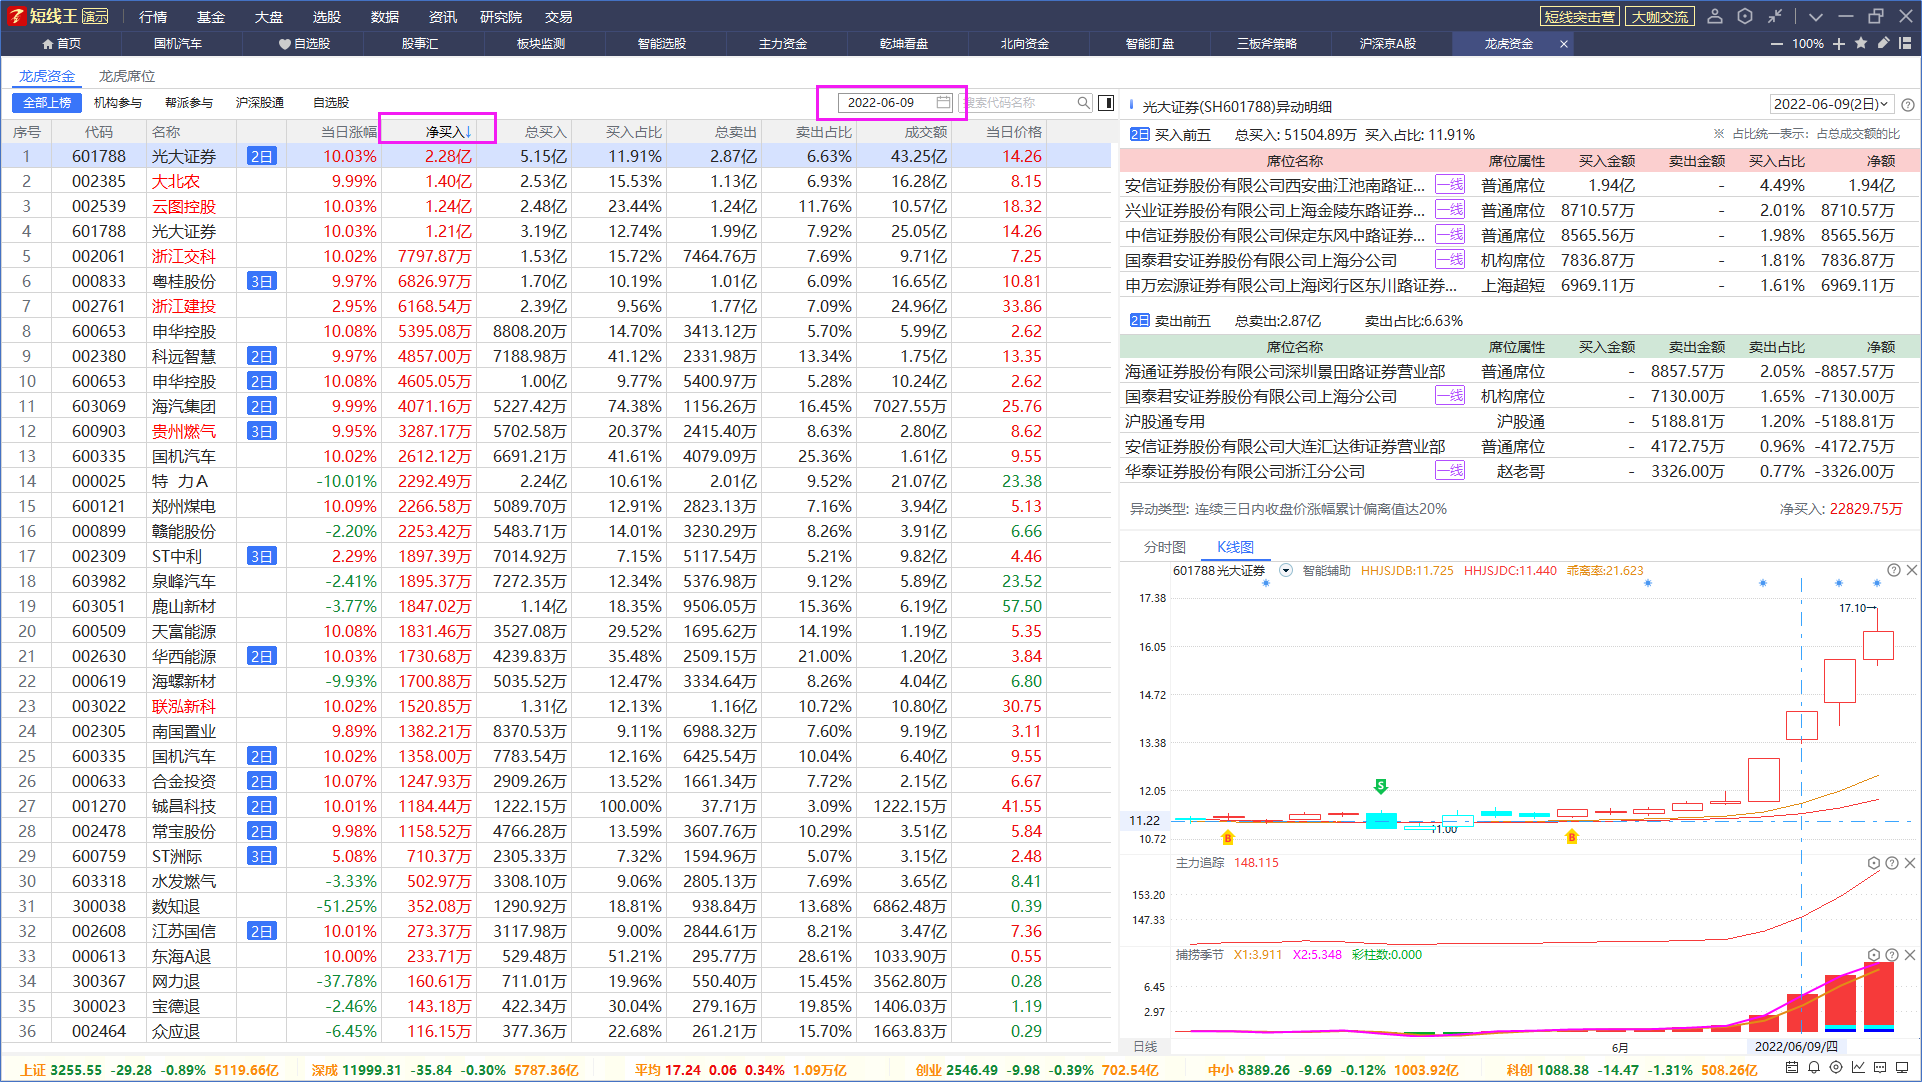
Task: Open the 主力追踪 indicator hexagon settings
Action: click(1873, 863)
